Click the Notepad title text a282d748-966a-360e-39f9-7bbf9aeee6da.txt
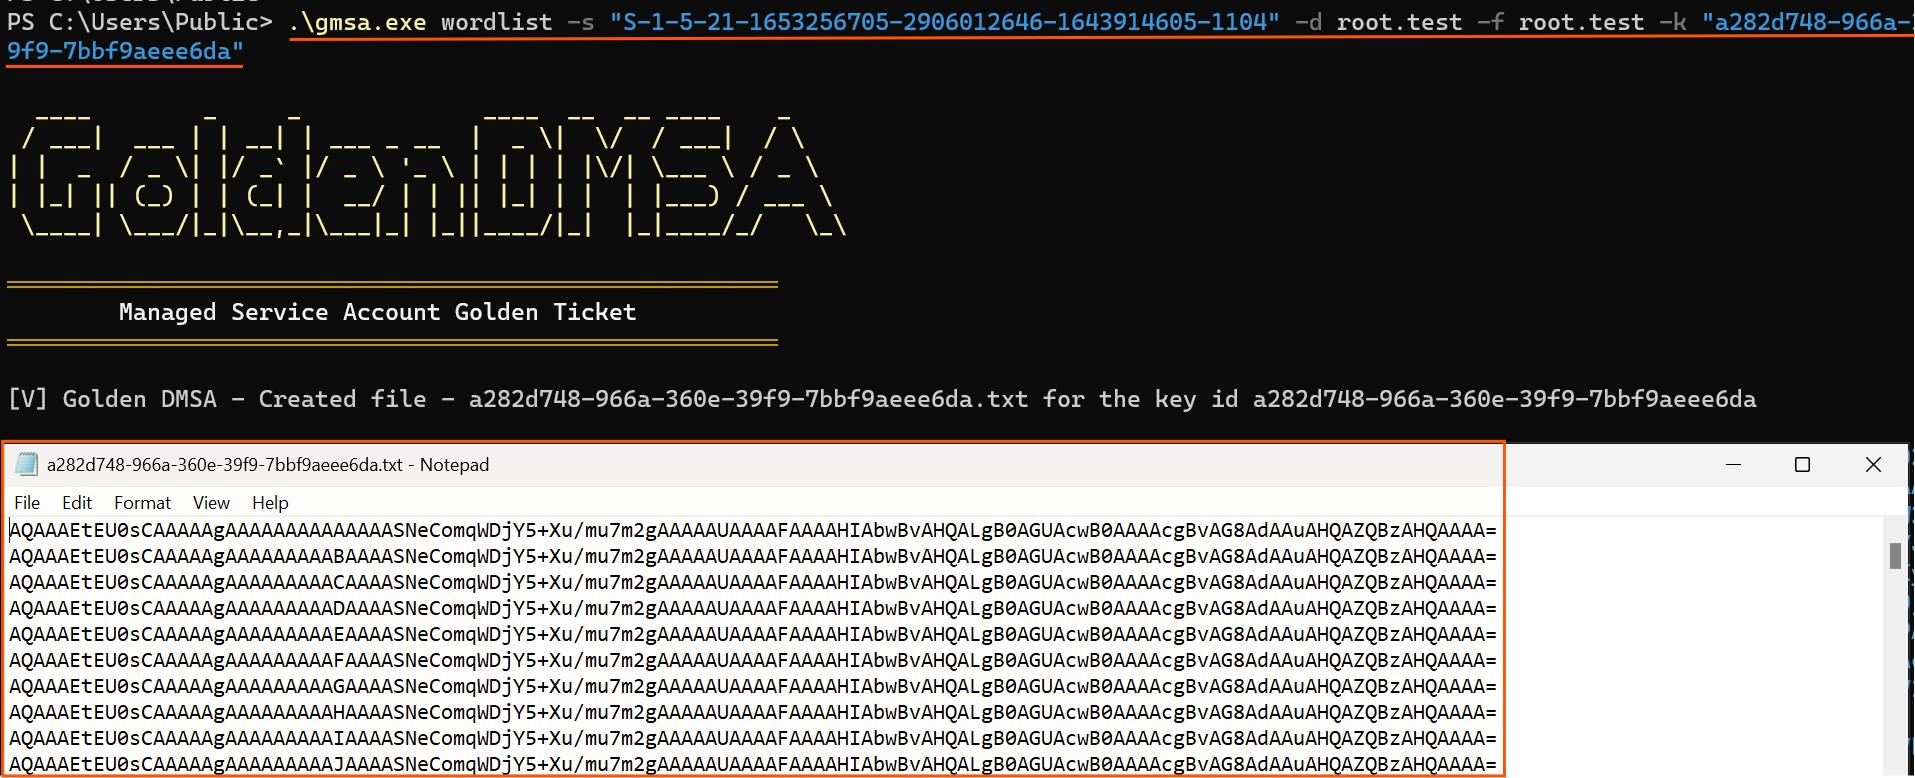This screenshot has width=1915, height=778. pyautogui.click(x=225, y=465)
